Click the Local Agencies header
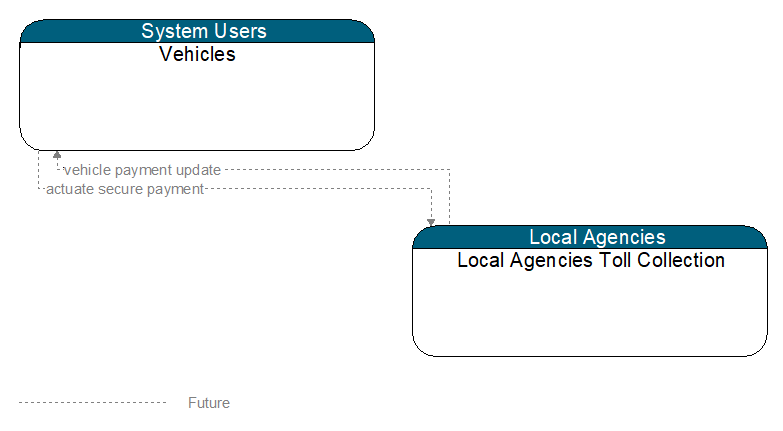 [x=590, y=237]
